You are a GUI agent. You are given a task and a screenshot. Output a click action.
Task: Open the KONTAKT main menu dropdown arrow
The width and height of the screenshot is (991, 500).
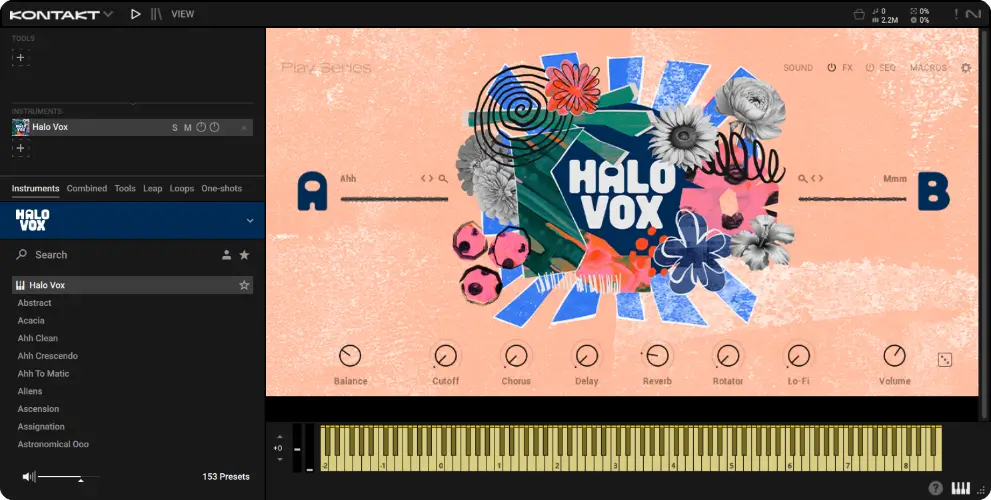[108, 14]
